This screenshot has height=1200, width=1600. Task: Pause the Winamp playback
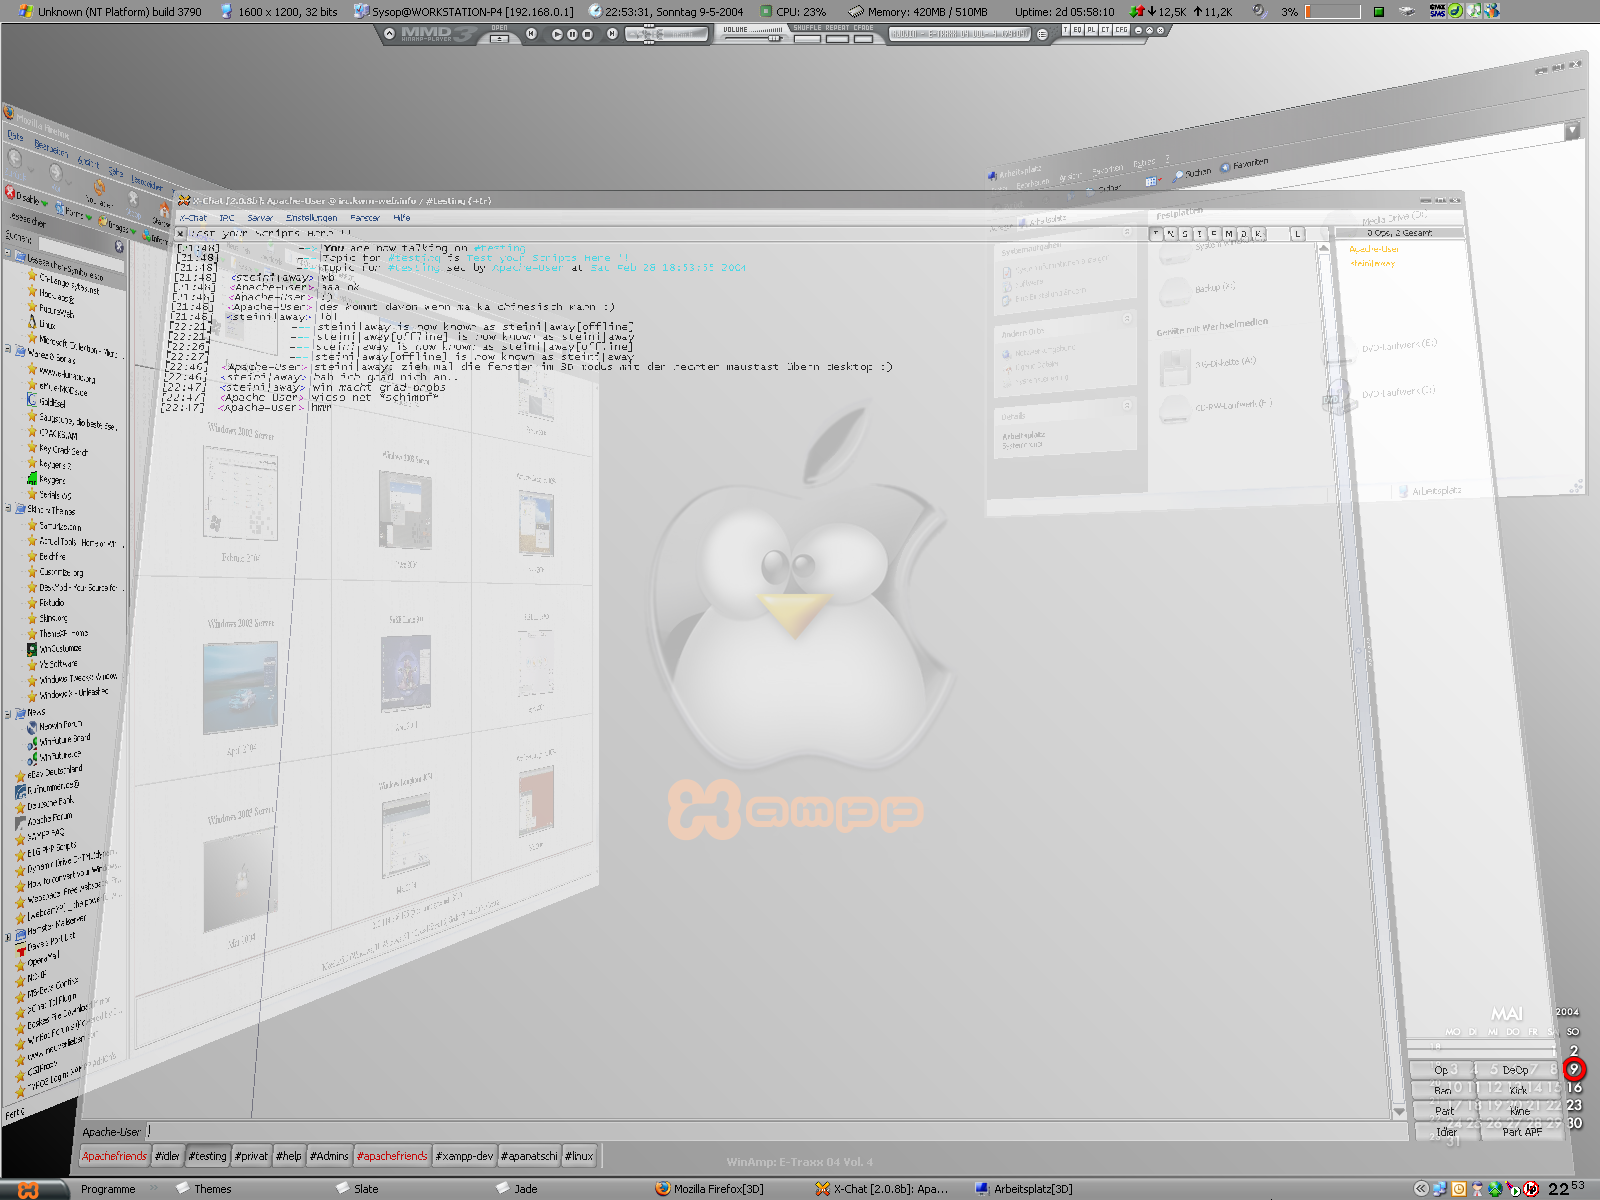(572, 34)
